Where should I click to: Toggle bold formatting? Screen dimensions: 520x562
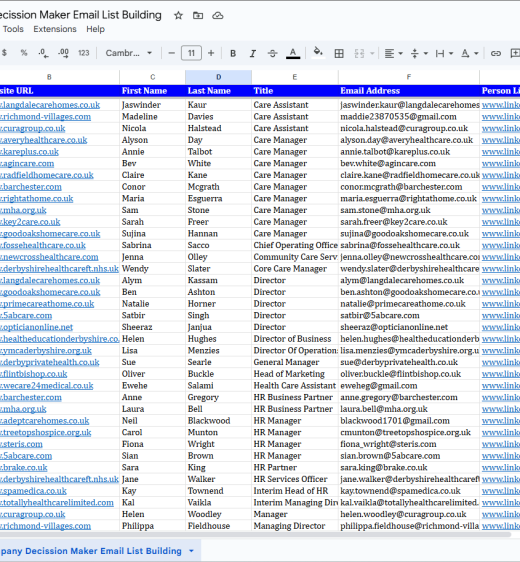pyautogui.click(x=233, y=53)
